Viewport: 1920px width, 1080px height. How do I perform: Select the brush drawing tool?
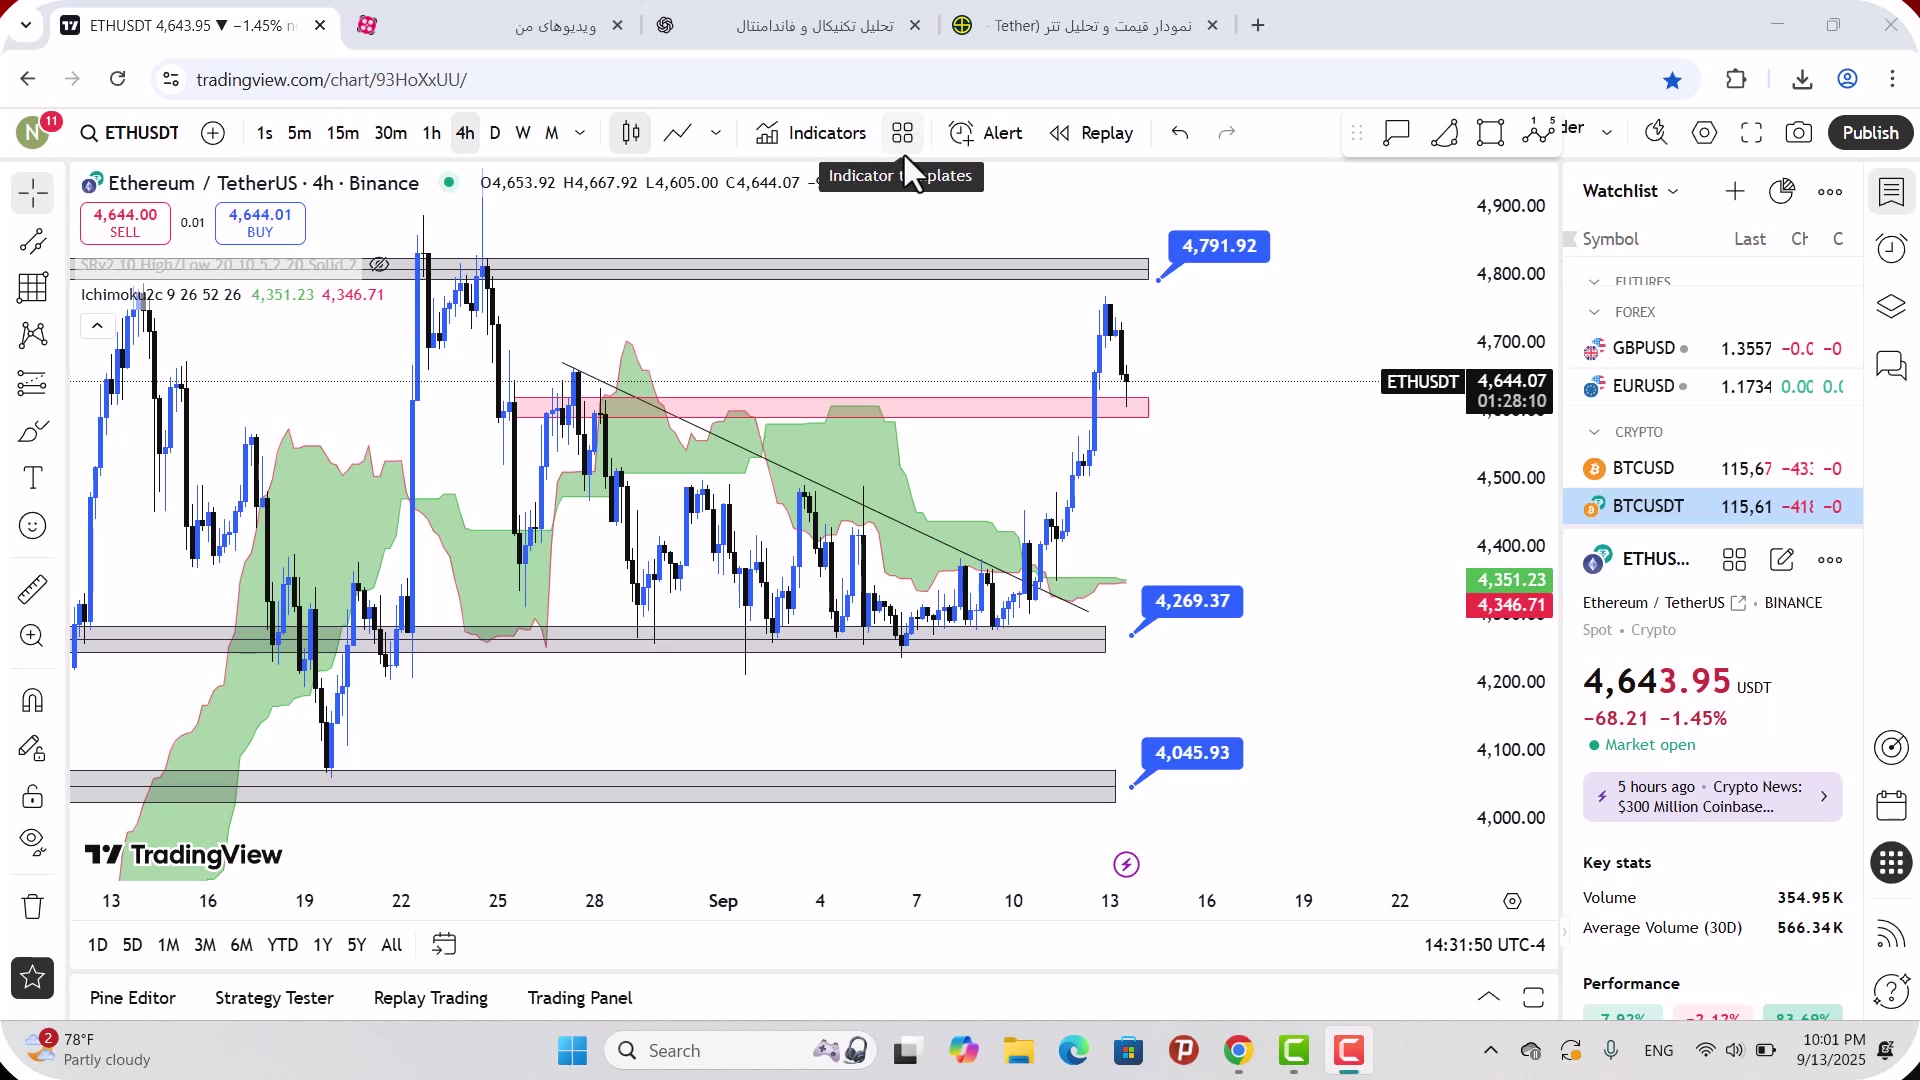tap(33, 431)
